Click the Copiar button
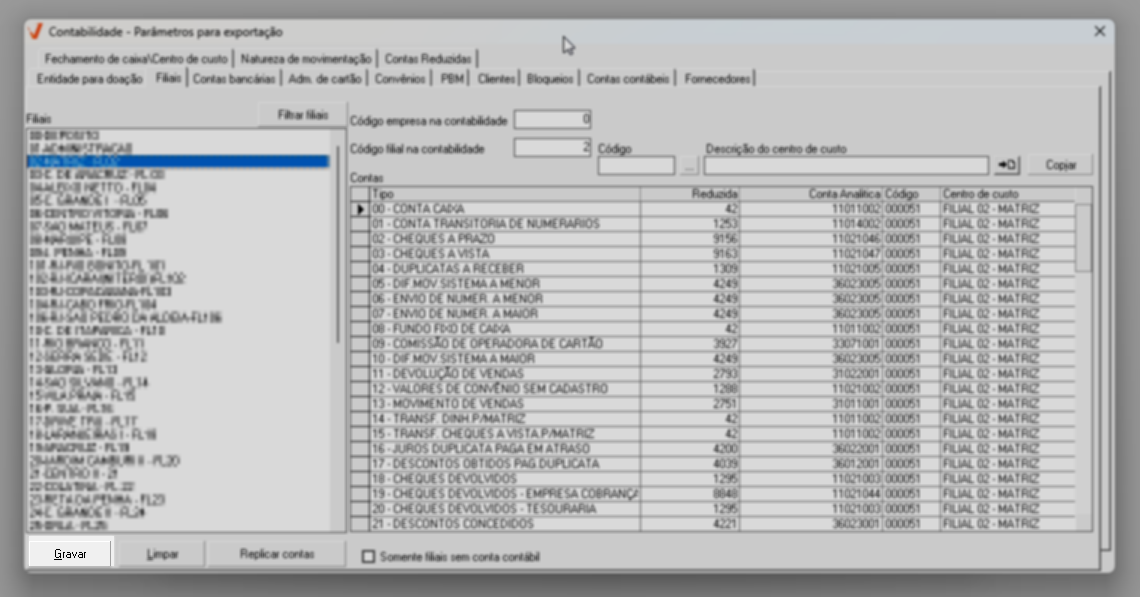 [x=1060, y=165]
